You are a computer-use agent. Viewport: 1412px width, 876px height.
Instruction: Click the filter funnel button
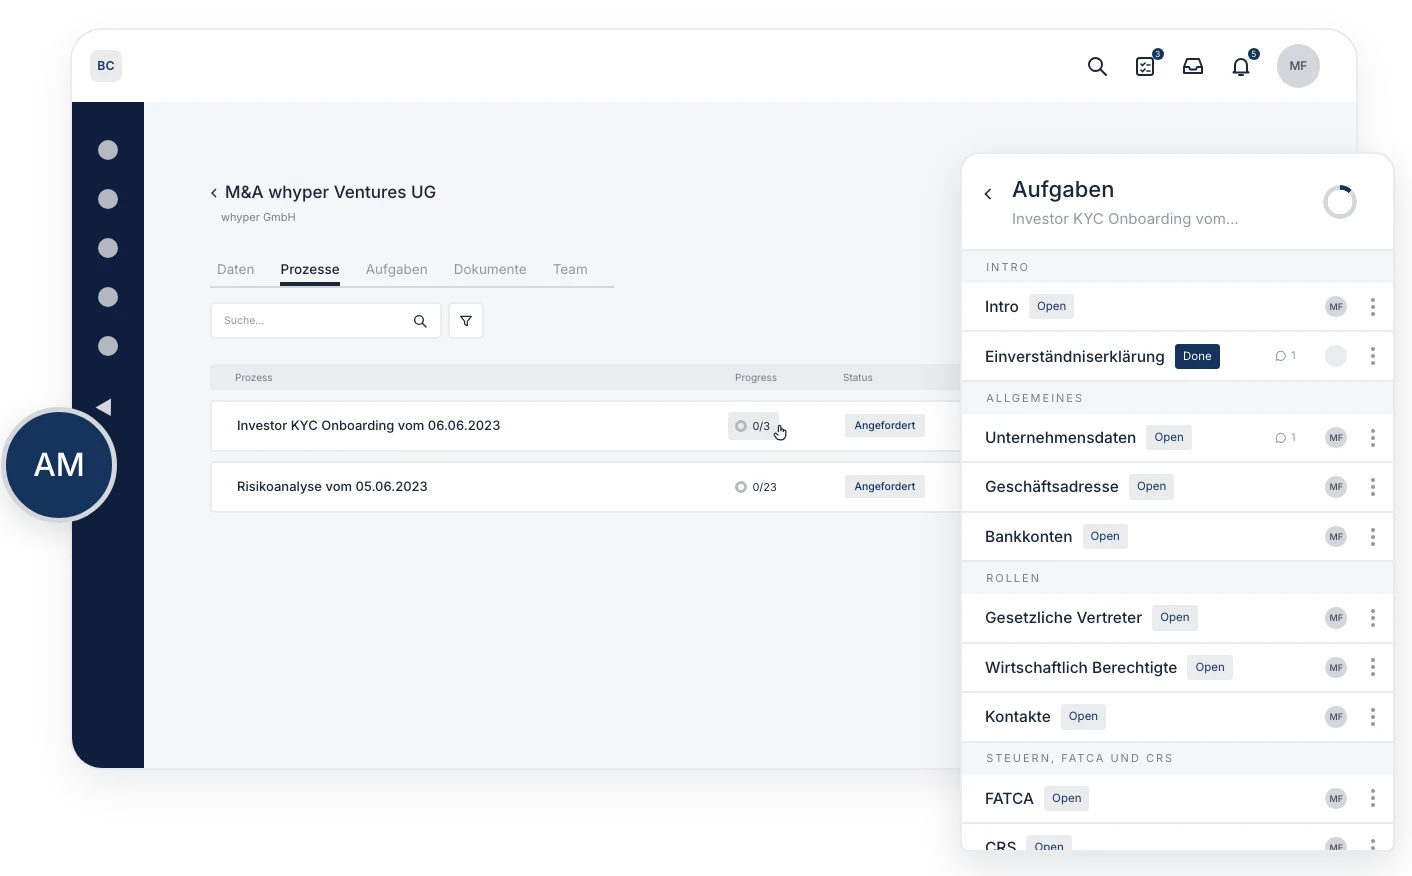click(466, 321)
